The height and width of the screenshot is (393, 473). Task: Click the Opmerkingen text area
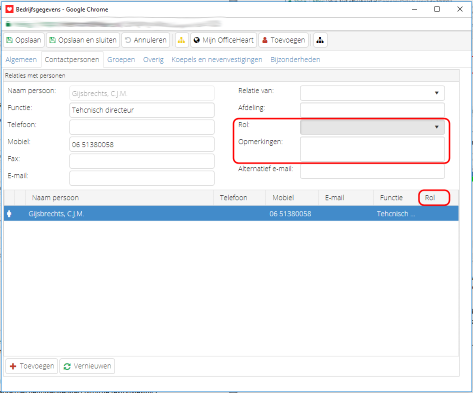[x=372, y=149]
